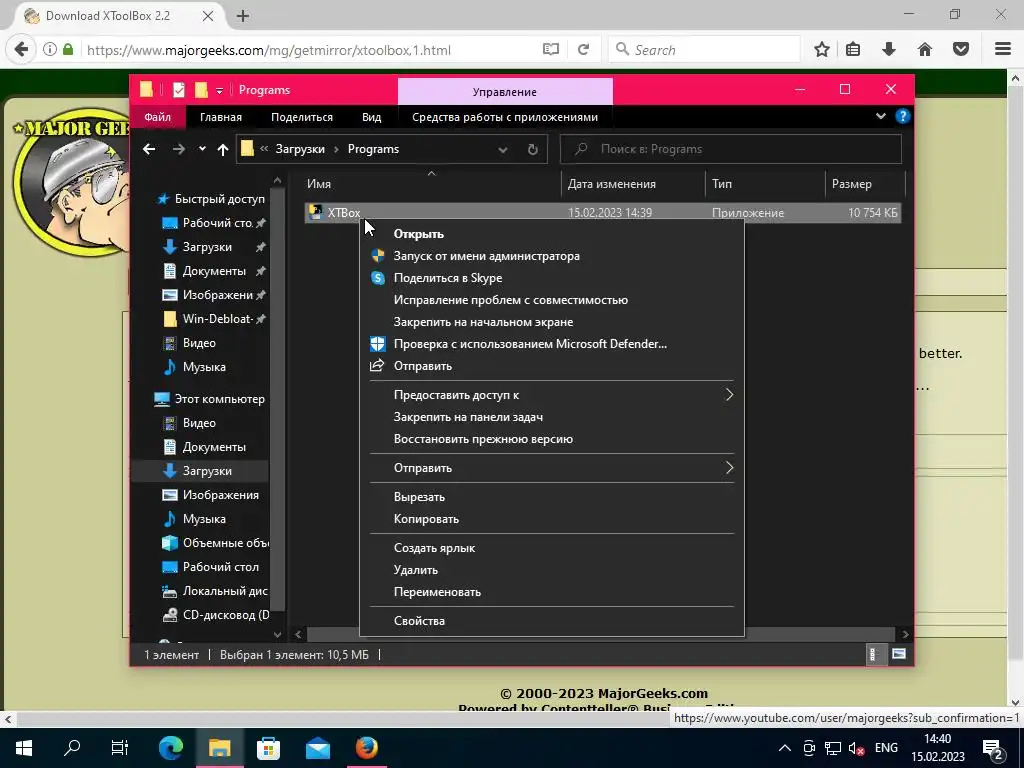This screenshot has width=1024, height=768.
Task: Click the Quick Access properties checkmark icon
Action: [179, 90]
